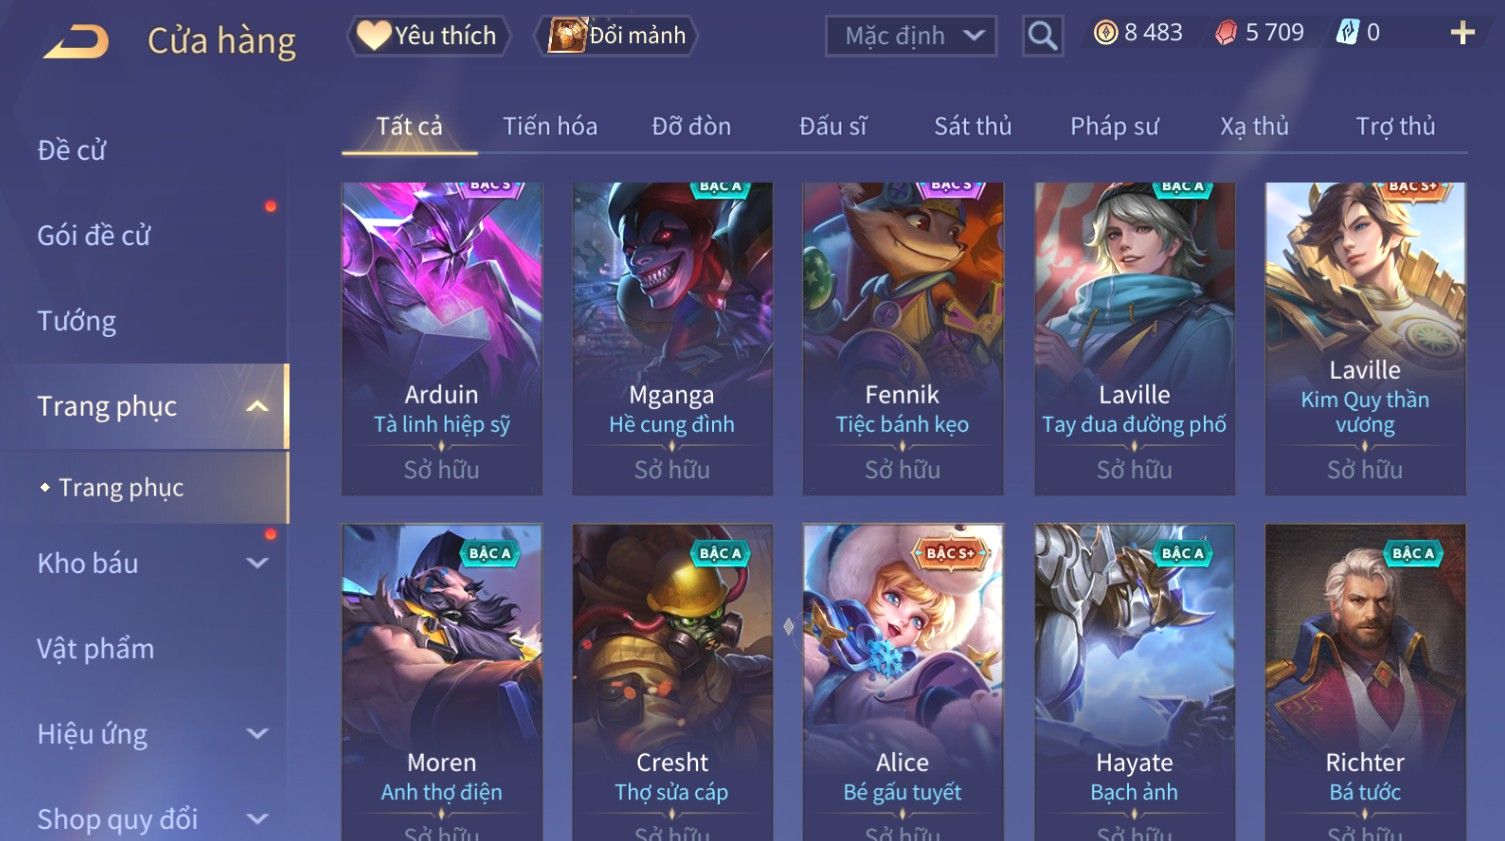Open the Arduin Tà linh hiệp sỹ skin card
The width and height of the screenshot is (1505, 841).
coord(442,338)
